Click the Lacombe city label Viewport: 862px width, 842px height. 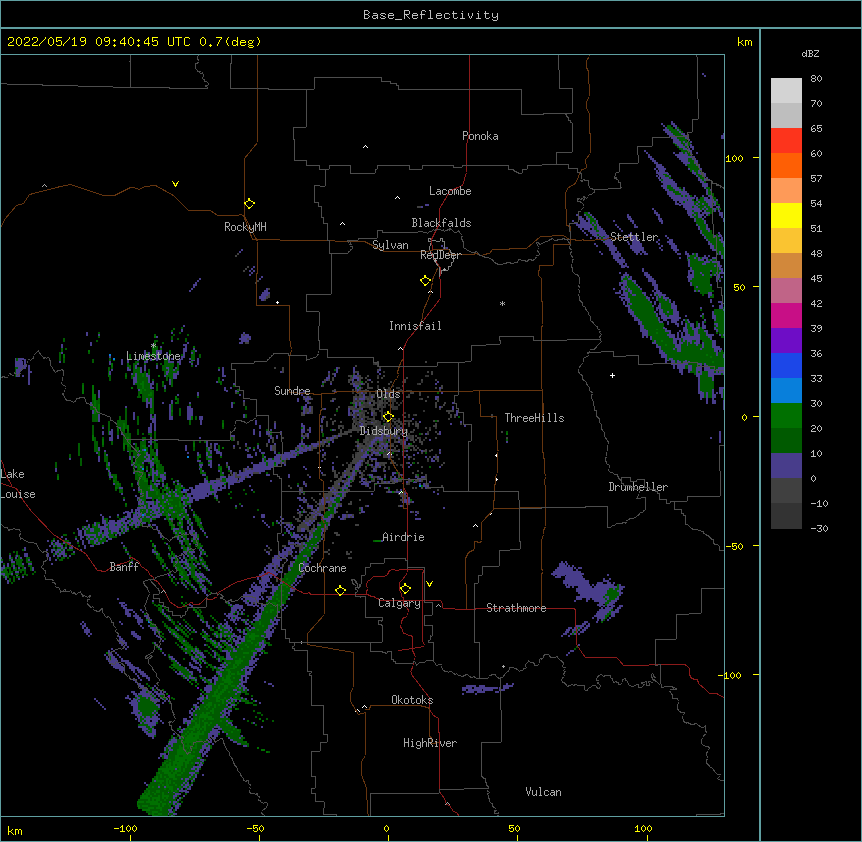tap(450, 191)
